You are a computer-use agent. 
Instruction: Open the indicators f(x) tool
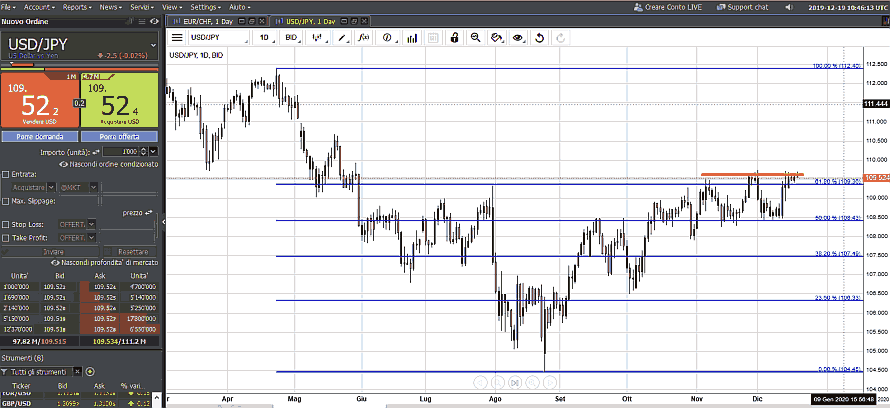[x=363, y=37]
